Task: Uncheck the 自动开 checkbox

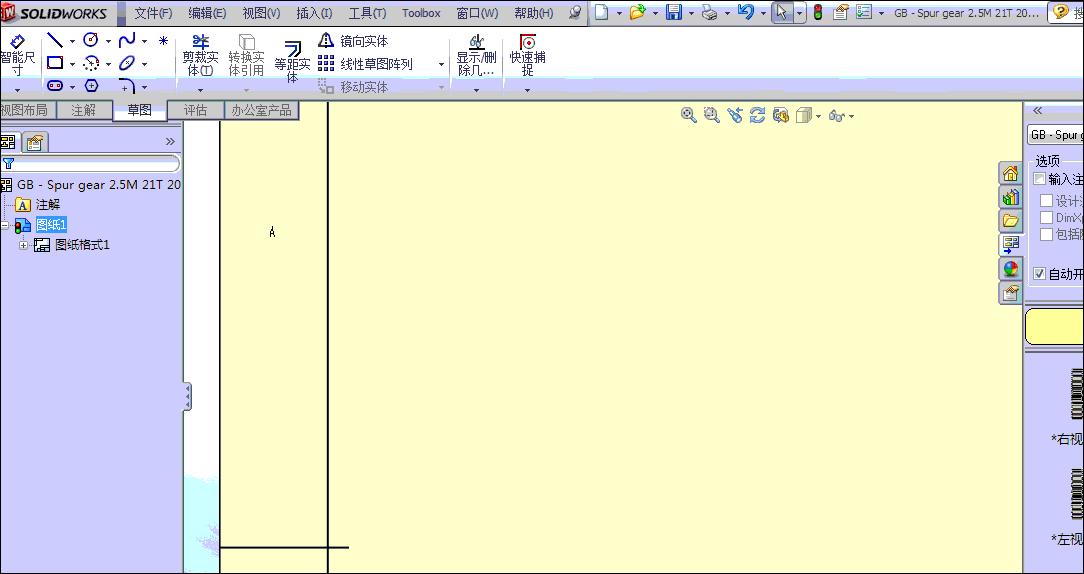Action: (1040, 274)
